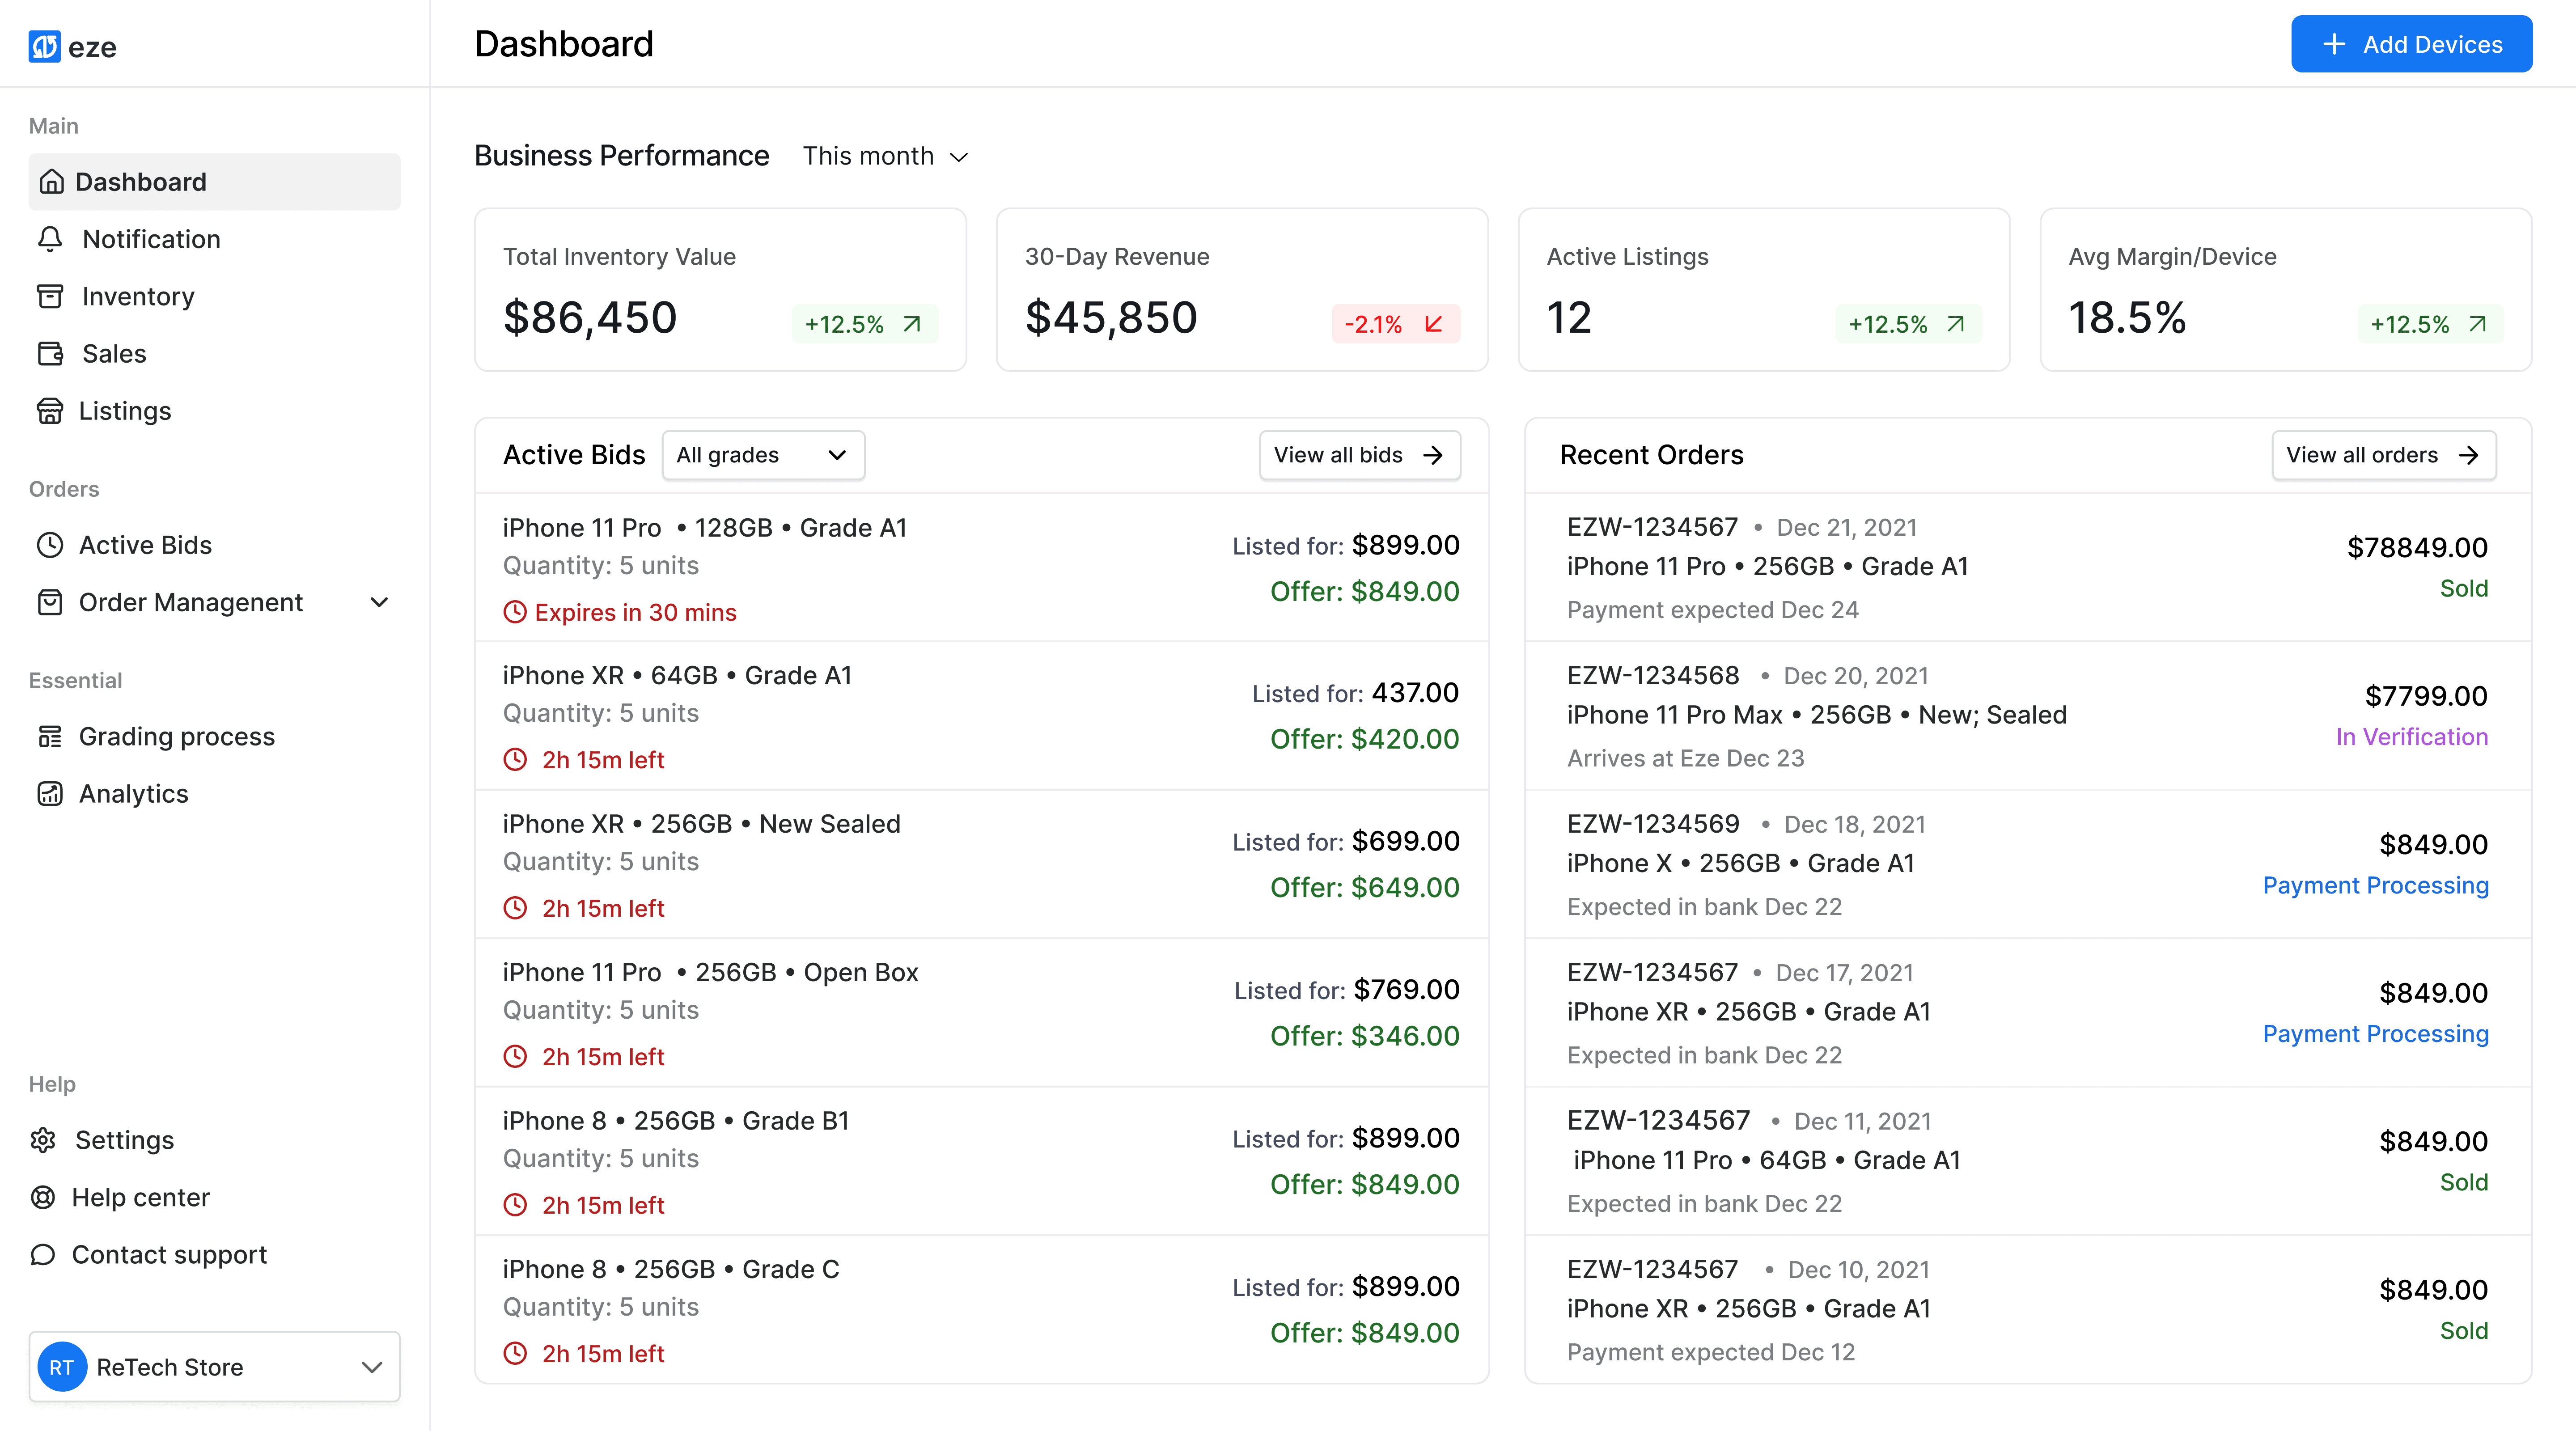Click the eze logo icon
The height and width of the screenshot is (1431, 2576).
click(x=44, y=46)
